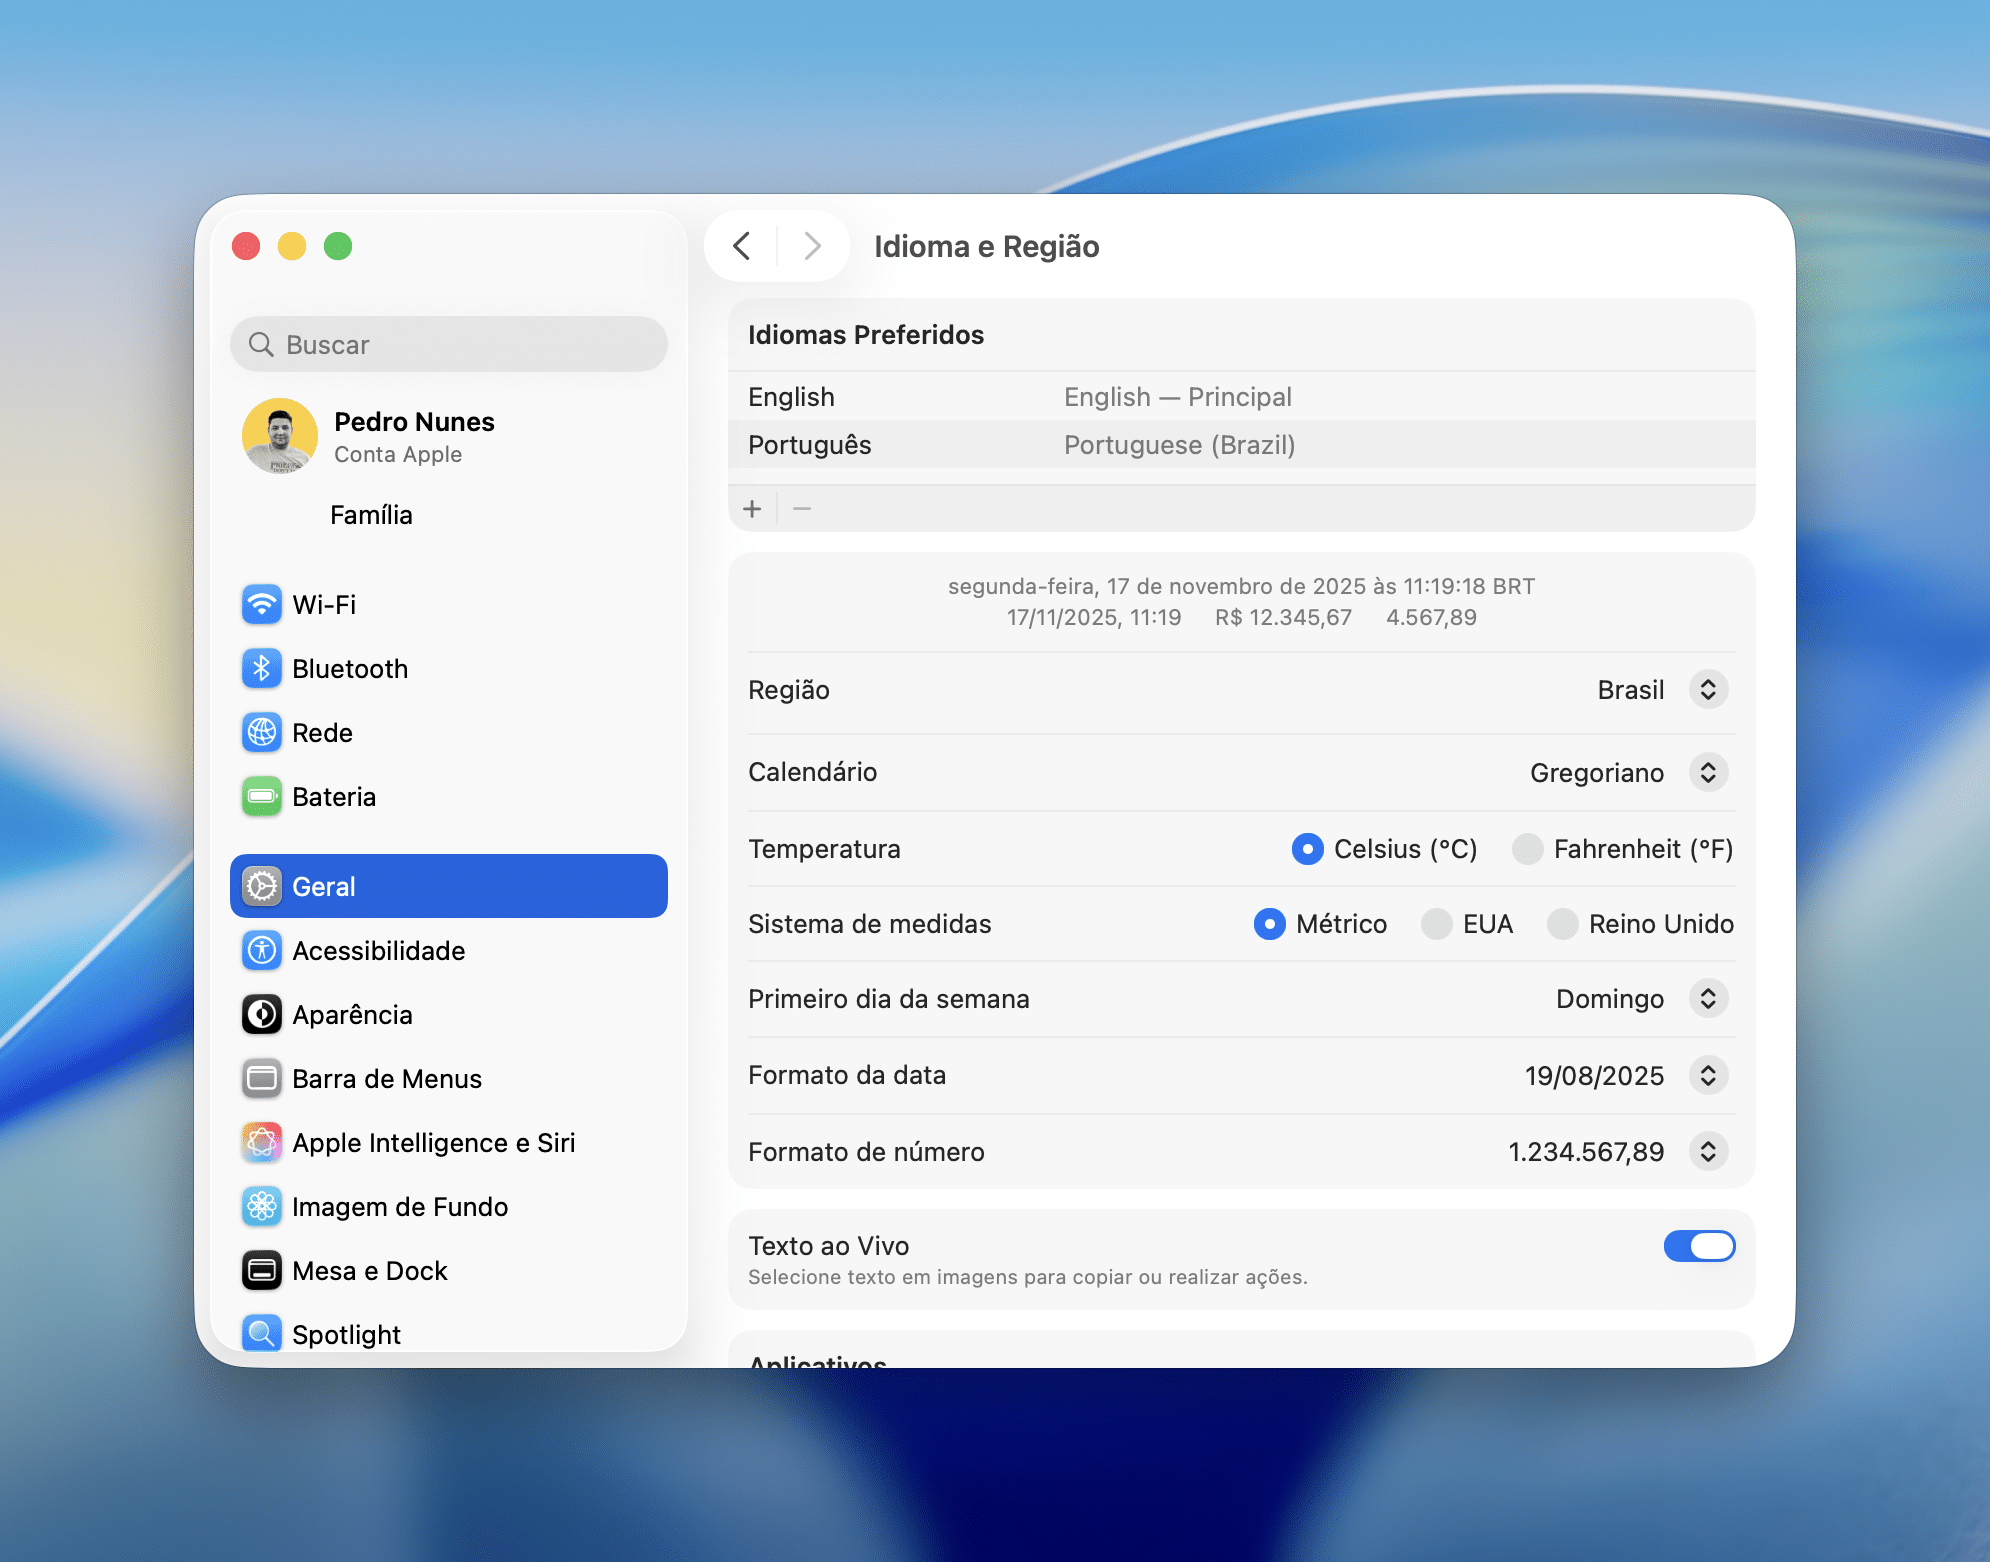Open the Família link in sidebar
Screen dimensions: 1990x1562
pyautogui.click(x=371, y=515)
